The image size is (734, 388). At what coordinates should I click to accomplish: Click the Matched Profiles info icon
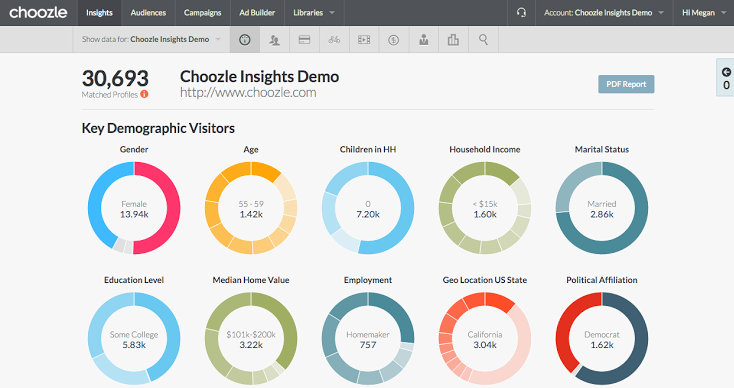pos(144,94)
